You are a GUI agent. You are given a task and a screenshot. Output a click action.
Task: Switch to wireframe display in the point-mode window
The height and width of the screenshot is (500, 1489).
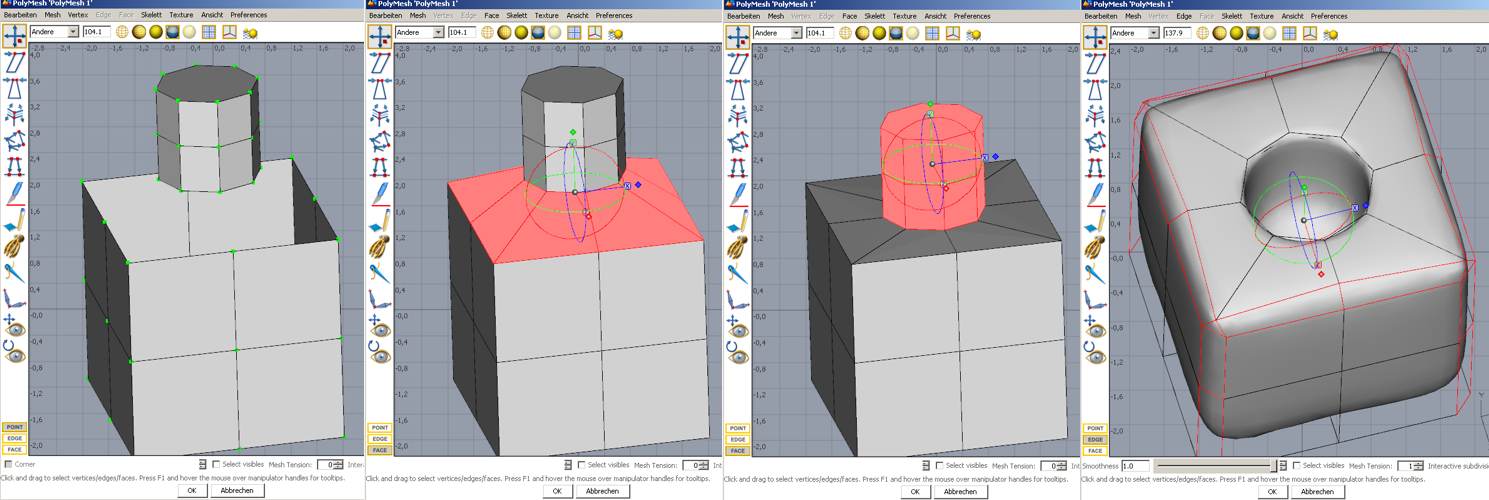[x=122, y=32]
